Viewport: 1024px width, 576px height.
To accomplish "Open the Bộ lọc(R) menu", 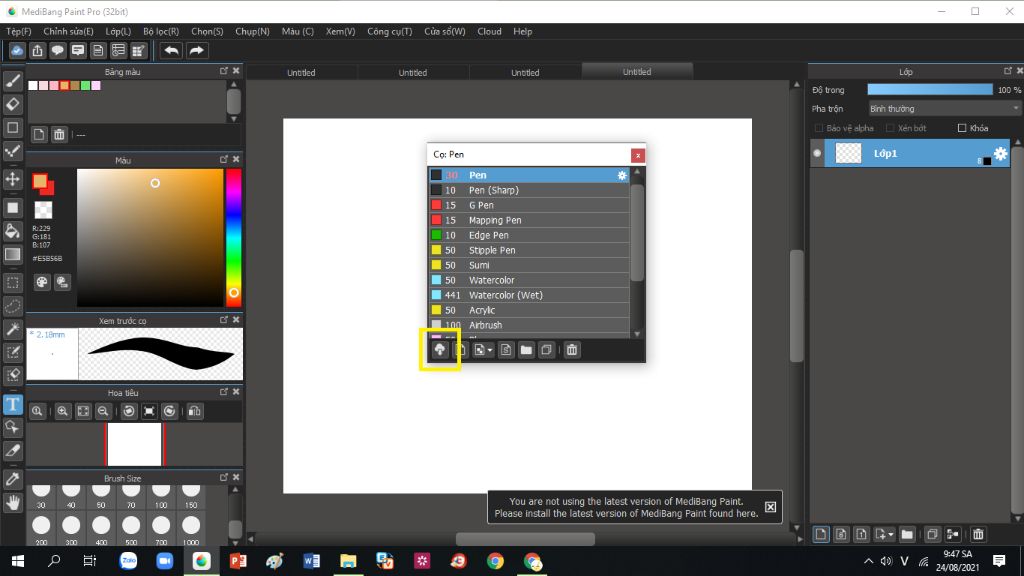I will [161, 31].
